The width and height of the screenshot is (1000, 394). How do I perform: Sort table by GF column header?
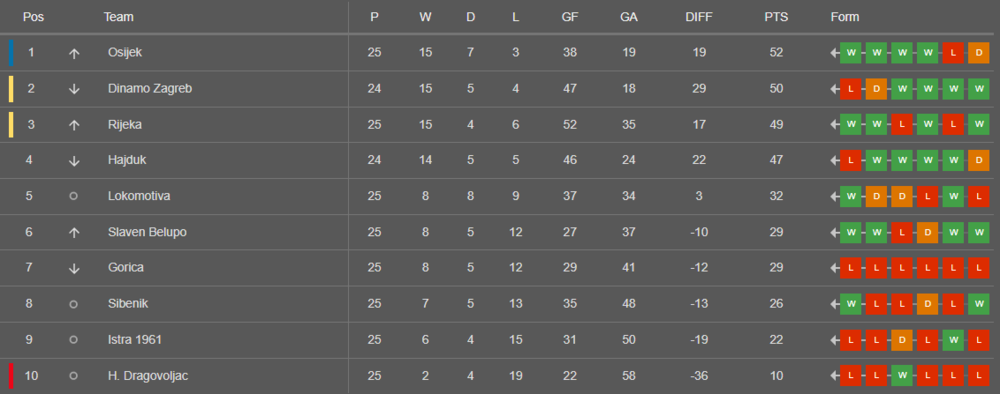point(570,17)
